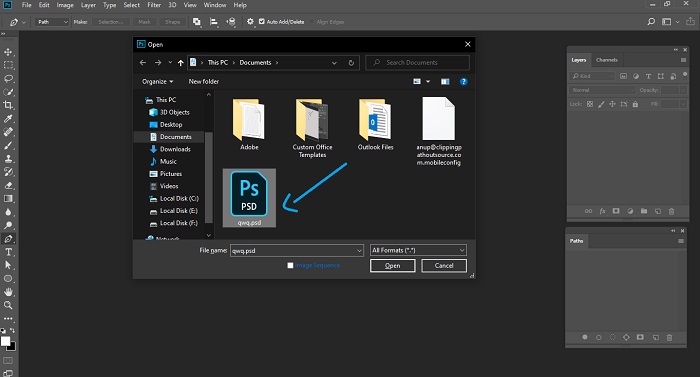The width and height of the screenshot is (700, 377).
Task: Select the qwq.psd file thumbnail
Action: [249, 198]
